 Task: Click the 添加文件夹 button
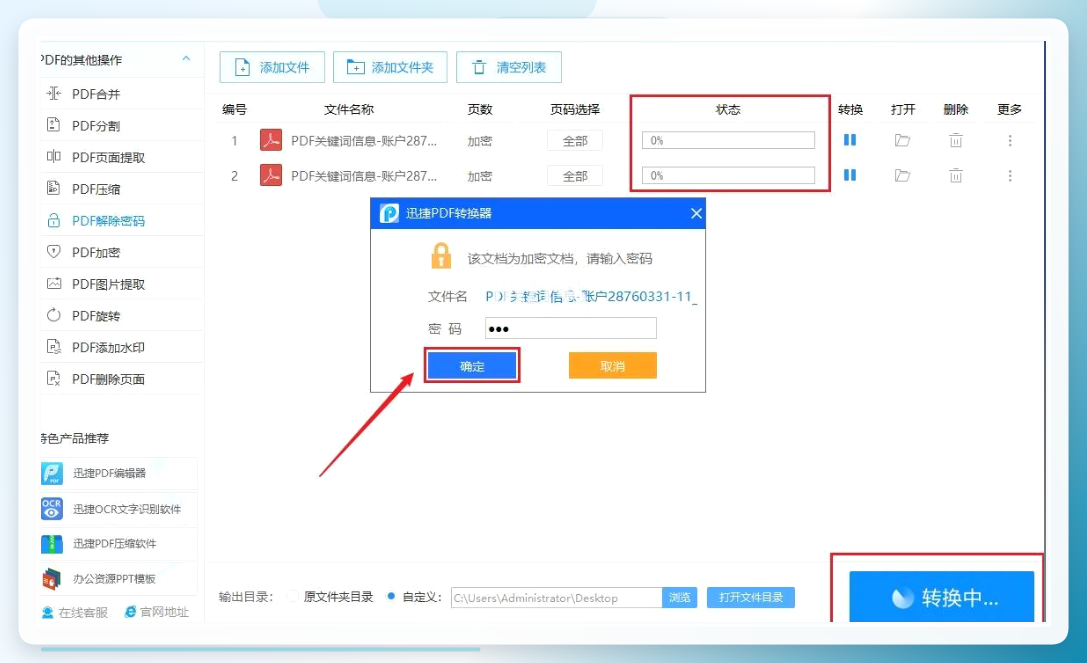(x=390, y=67)
